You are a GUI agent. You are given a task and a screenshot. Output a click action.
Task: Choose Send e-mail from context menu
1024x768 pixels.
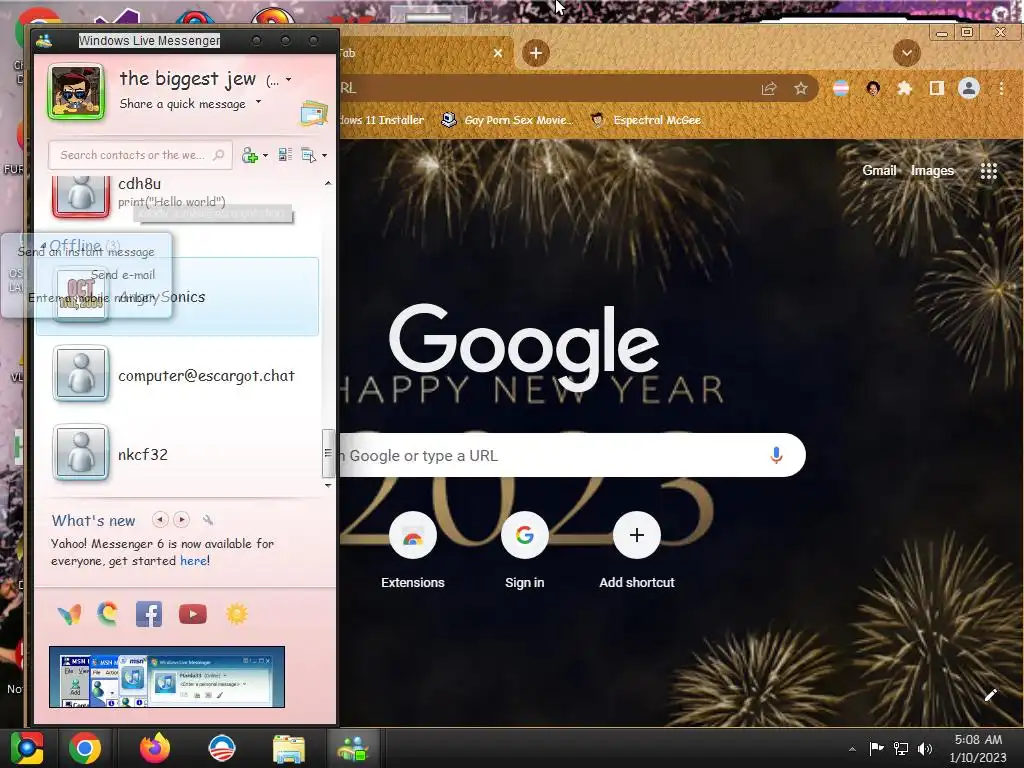tap(123, 274)
